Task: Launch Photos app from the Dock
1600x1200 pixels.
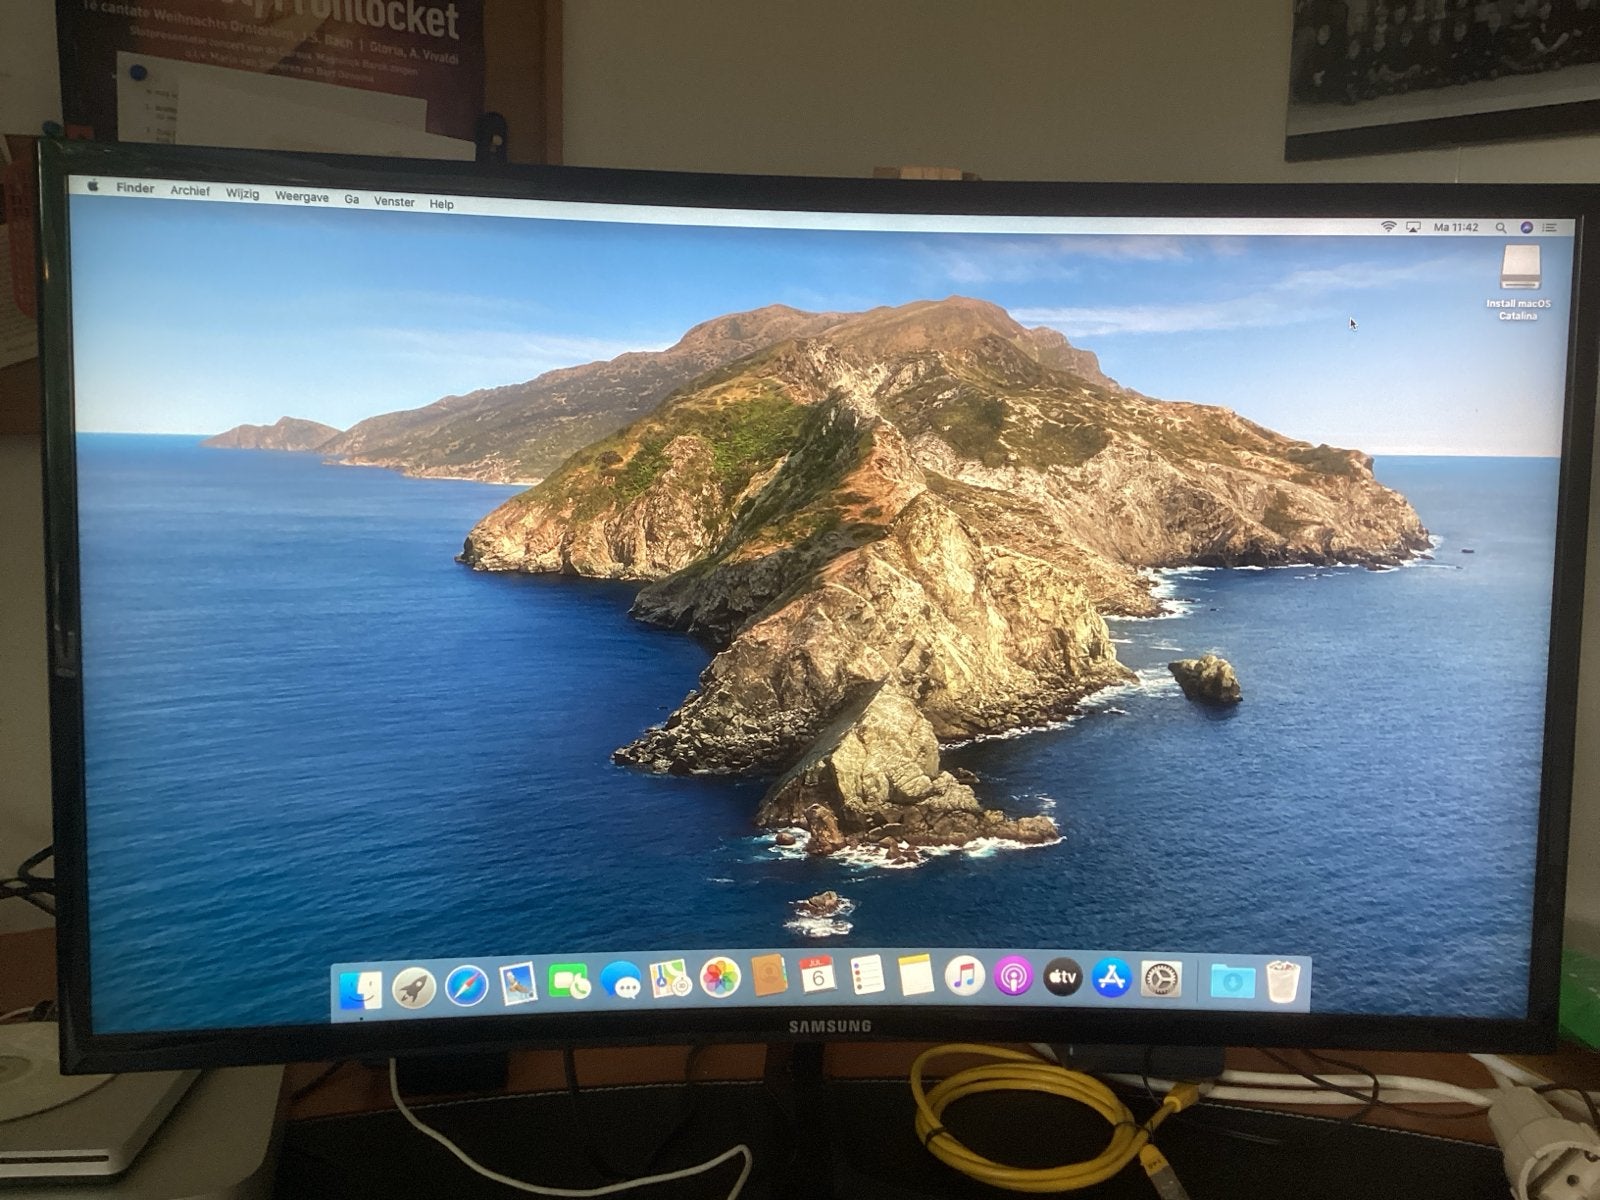Action: (x=719, y=977)
